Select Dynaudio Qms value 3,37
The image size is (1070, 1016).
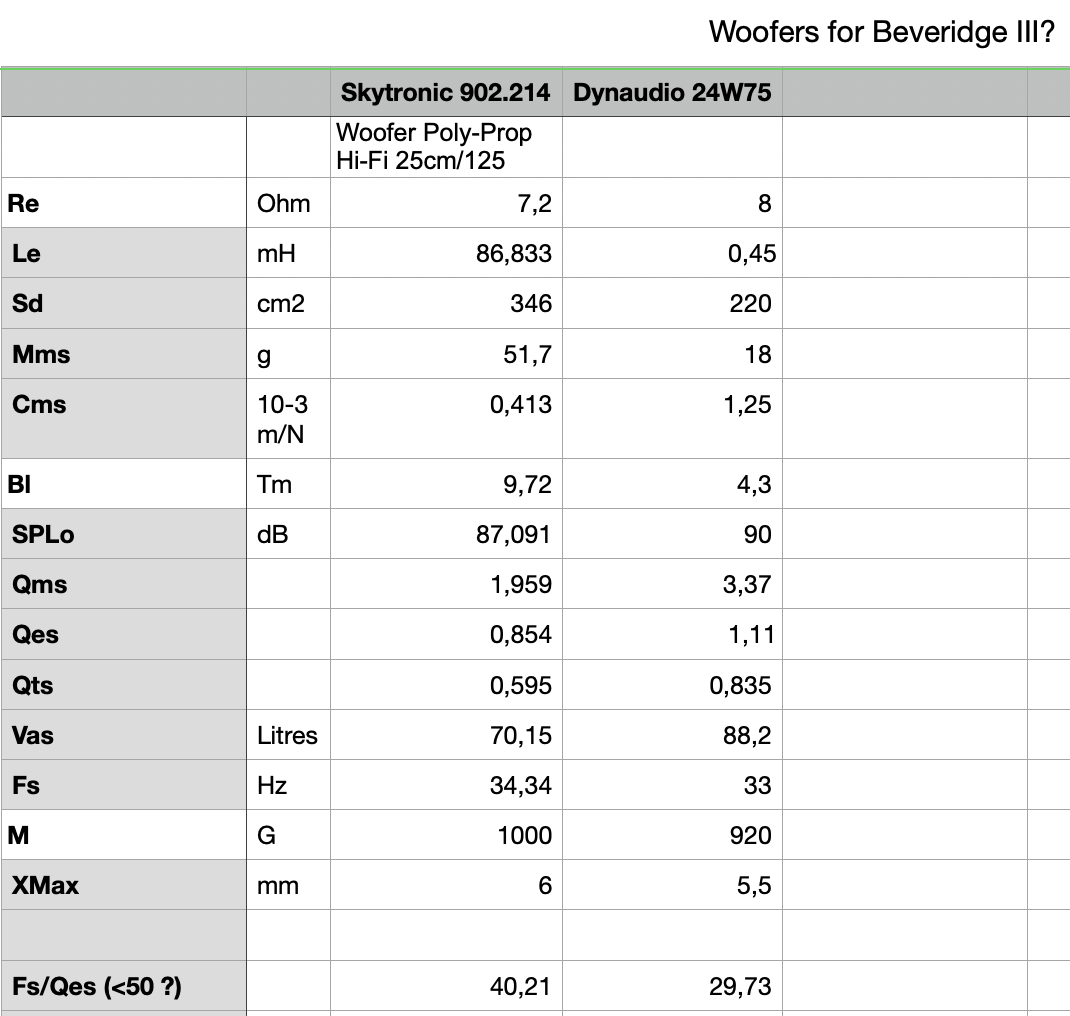click(672, 583)
